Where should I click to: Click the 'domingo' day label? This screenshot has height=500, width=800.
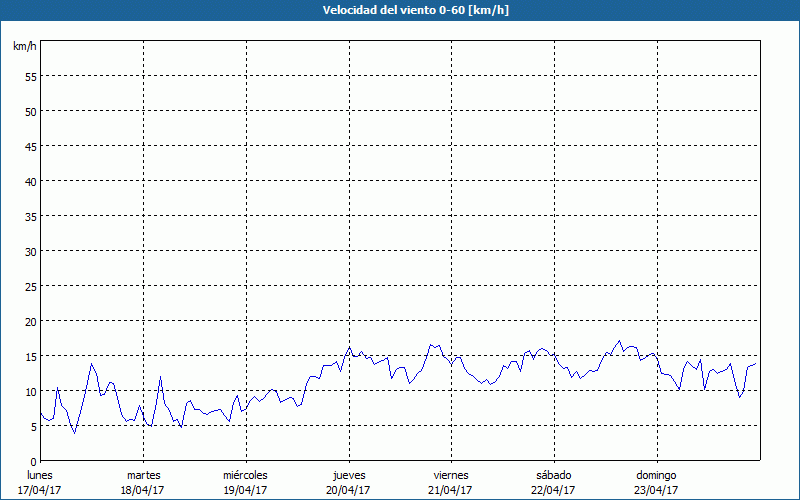click(656, 475)
